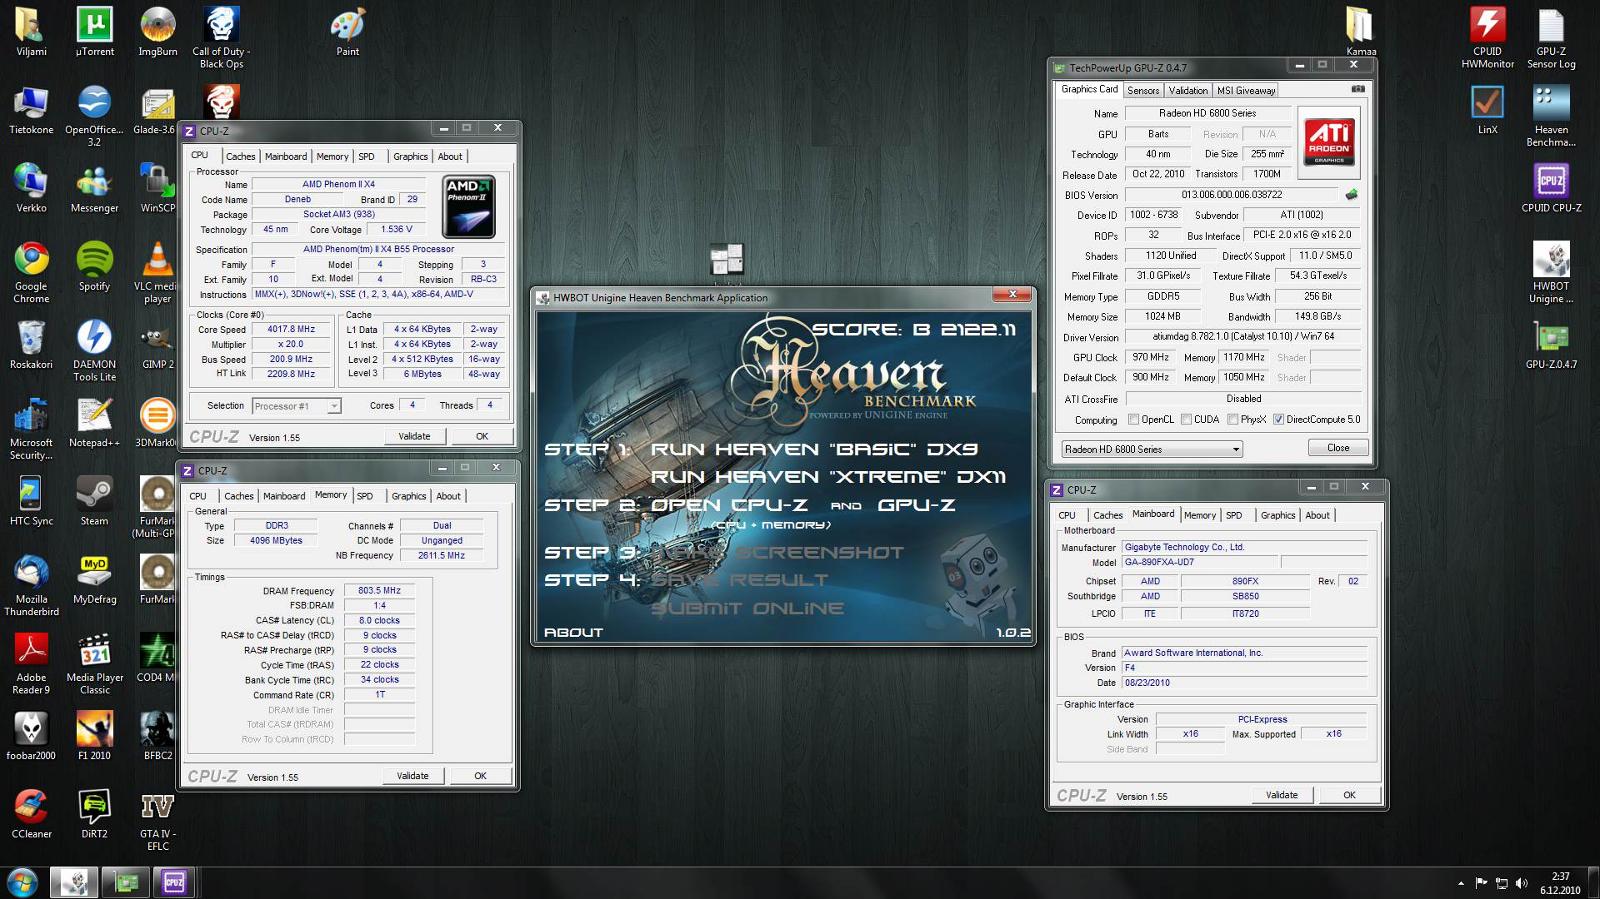Open the Kamaa folder on the desktop
Viewport: 1600px width, 899px height.
point(1360,32)
